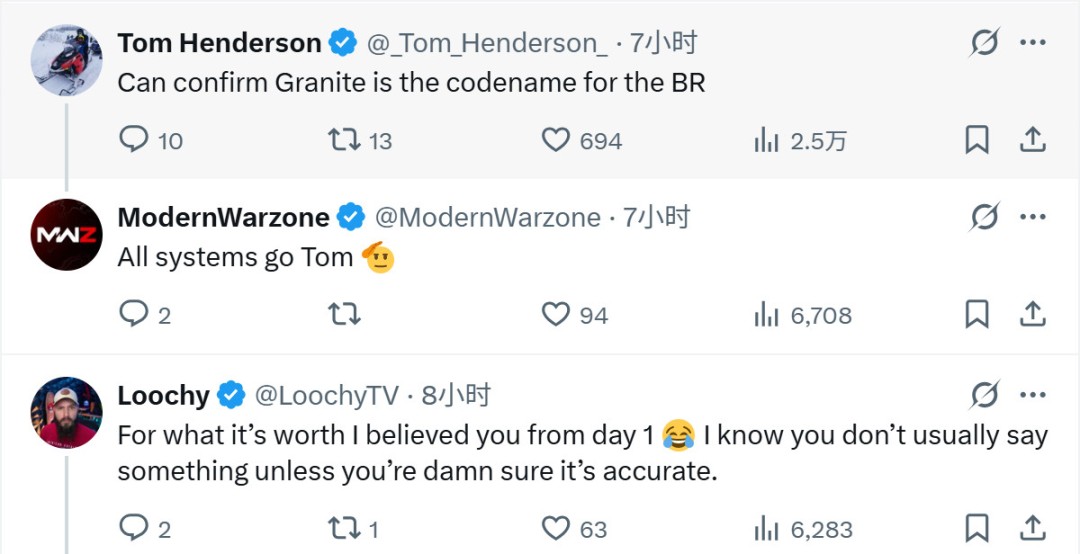
Task: Share ModernWarzone's tweet
Action: pos(1032,315)
